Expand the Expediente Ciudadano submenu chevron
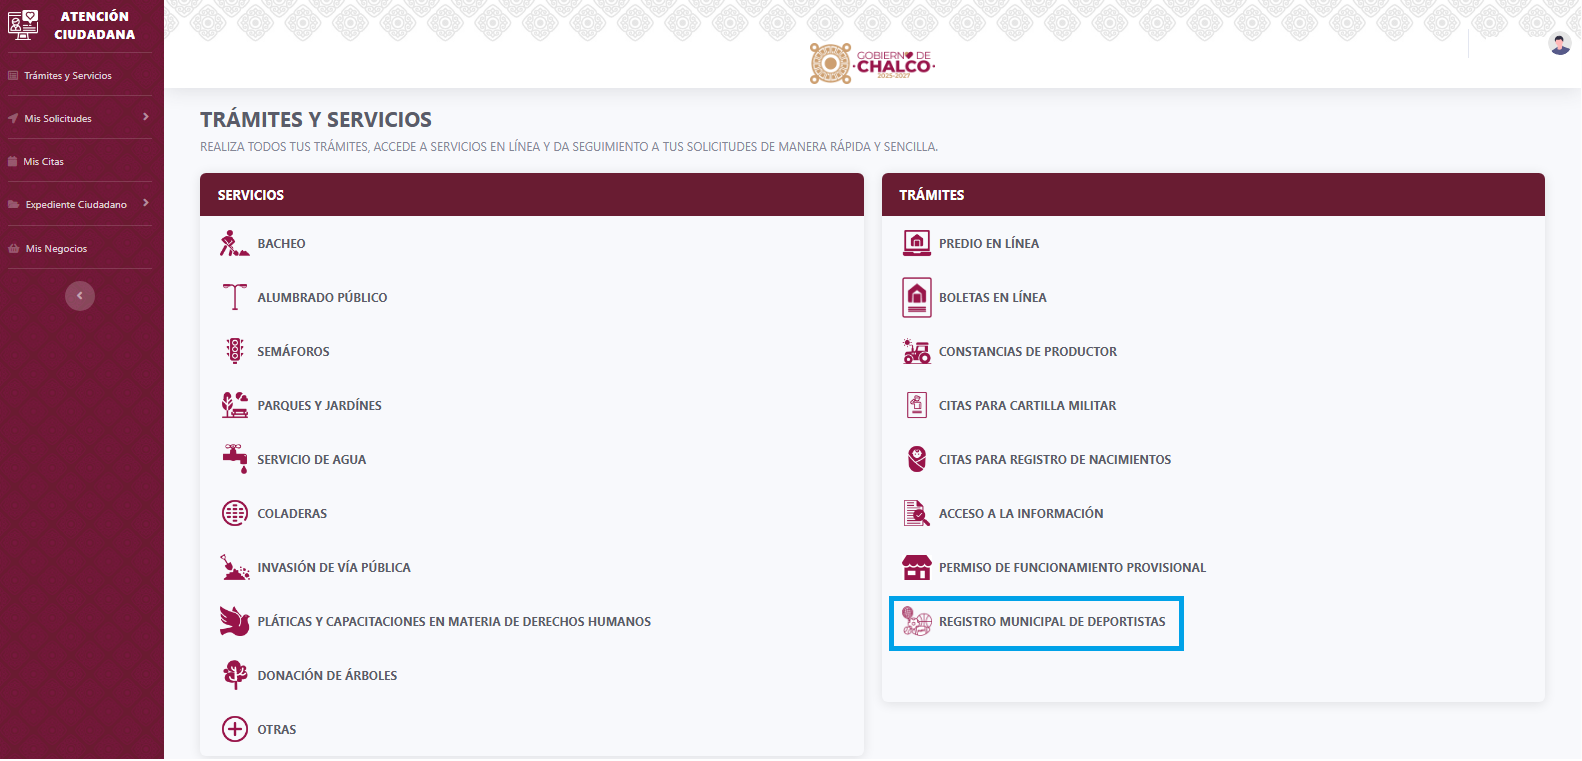The image size is (1582, 761). pyautogui.click(x=146, y=203)
